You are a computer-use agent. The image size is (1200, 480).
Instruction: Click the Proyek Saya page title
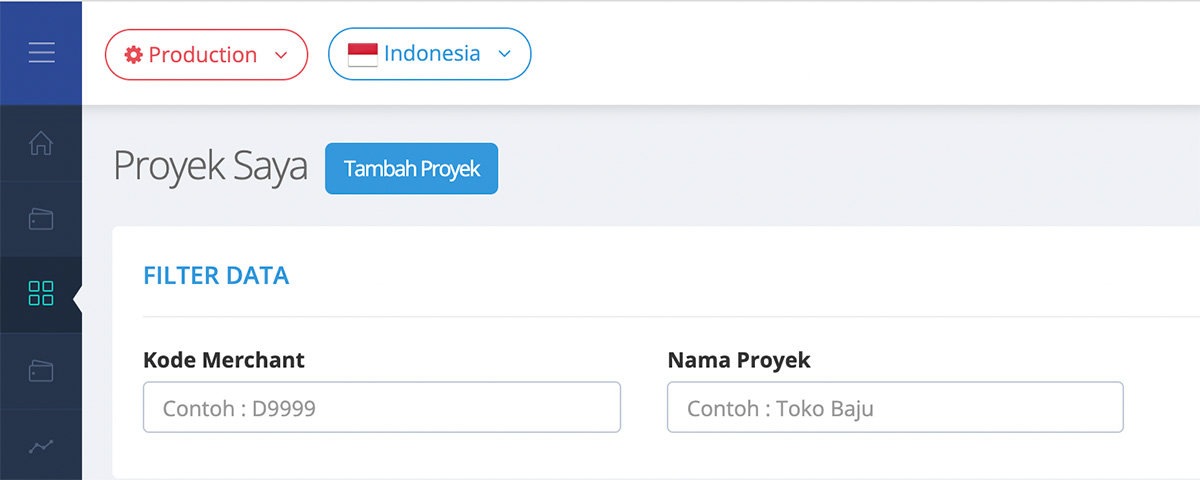pyautogui.click(x=210, y=167)
